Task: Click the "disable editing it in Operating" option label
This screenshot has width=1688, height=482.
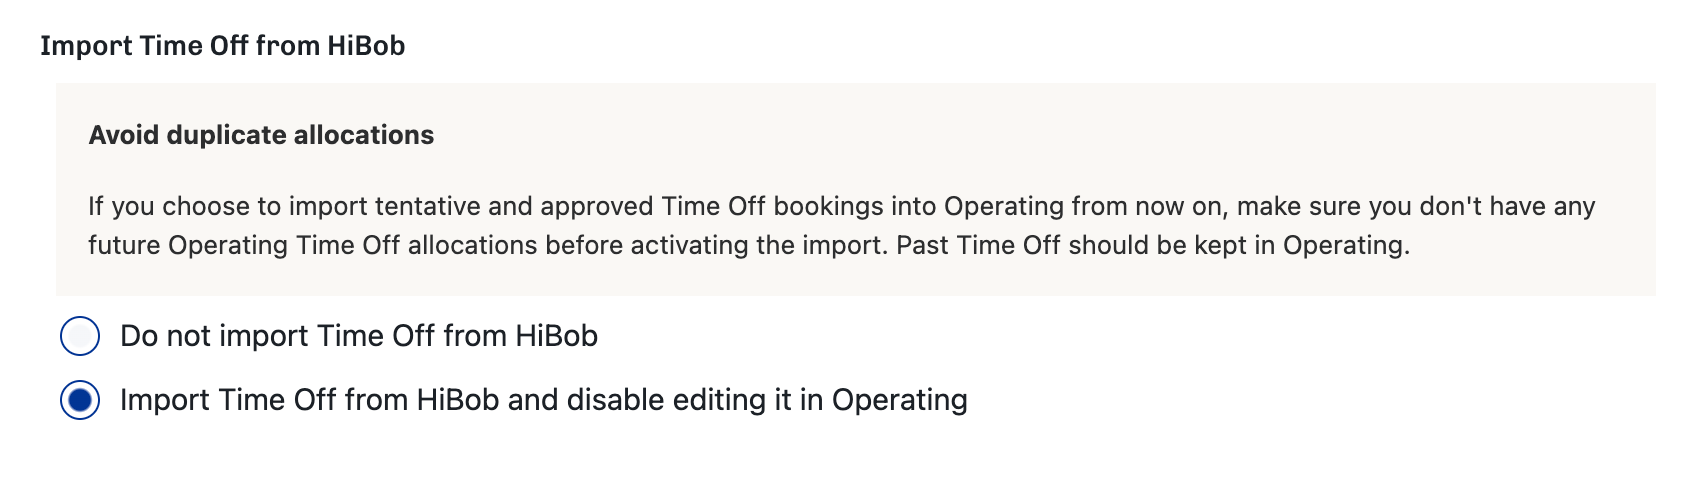Action: point(766,400)
